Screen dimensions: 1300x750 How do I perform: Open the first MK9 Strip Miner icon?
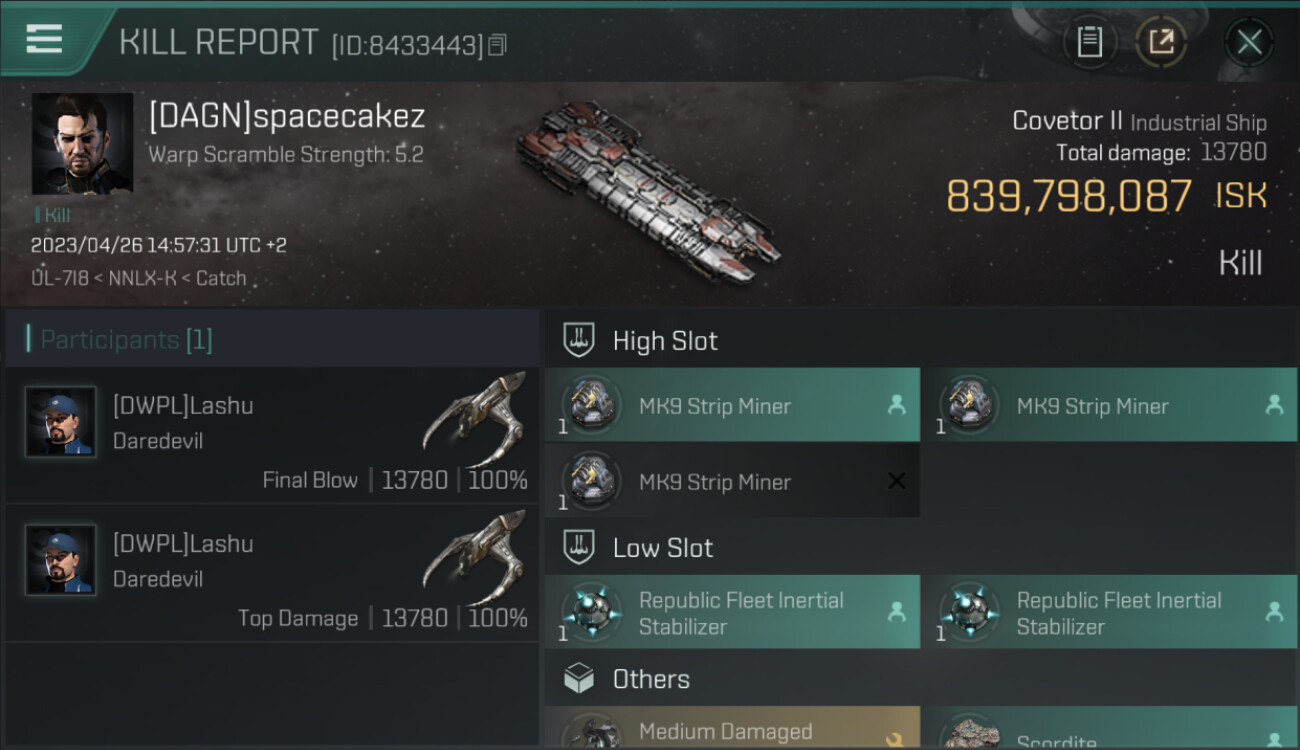[591, 405]
